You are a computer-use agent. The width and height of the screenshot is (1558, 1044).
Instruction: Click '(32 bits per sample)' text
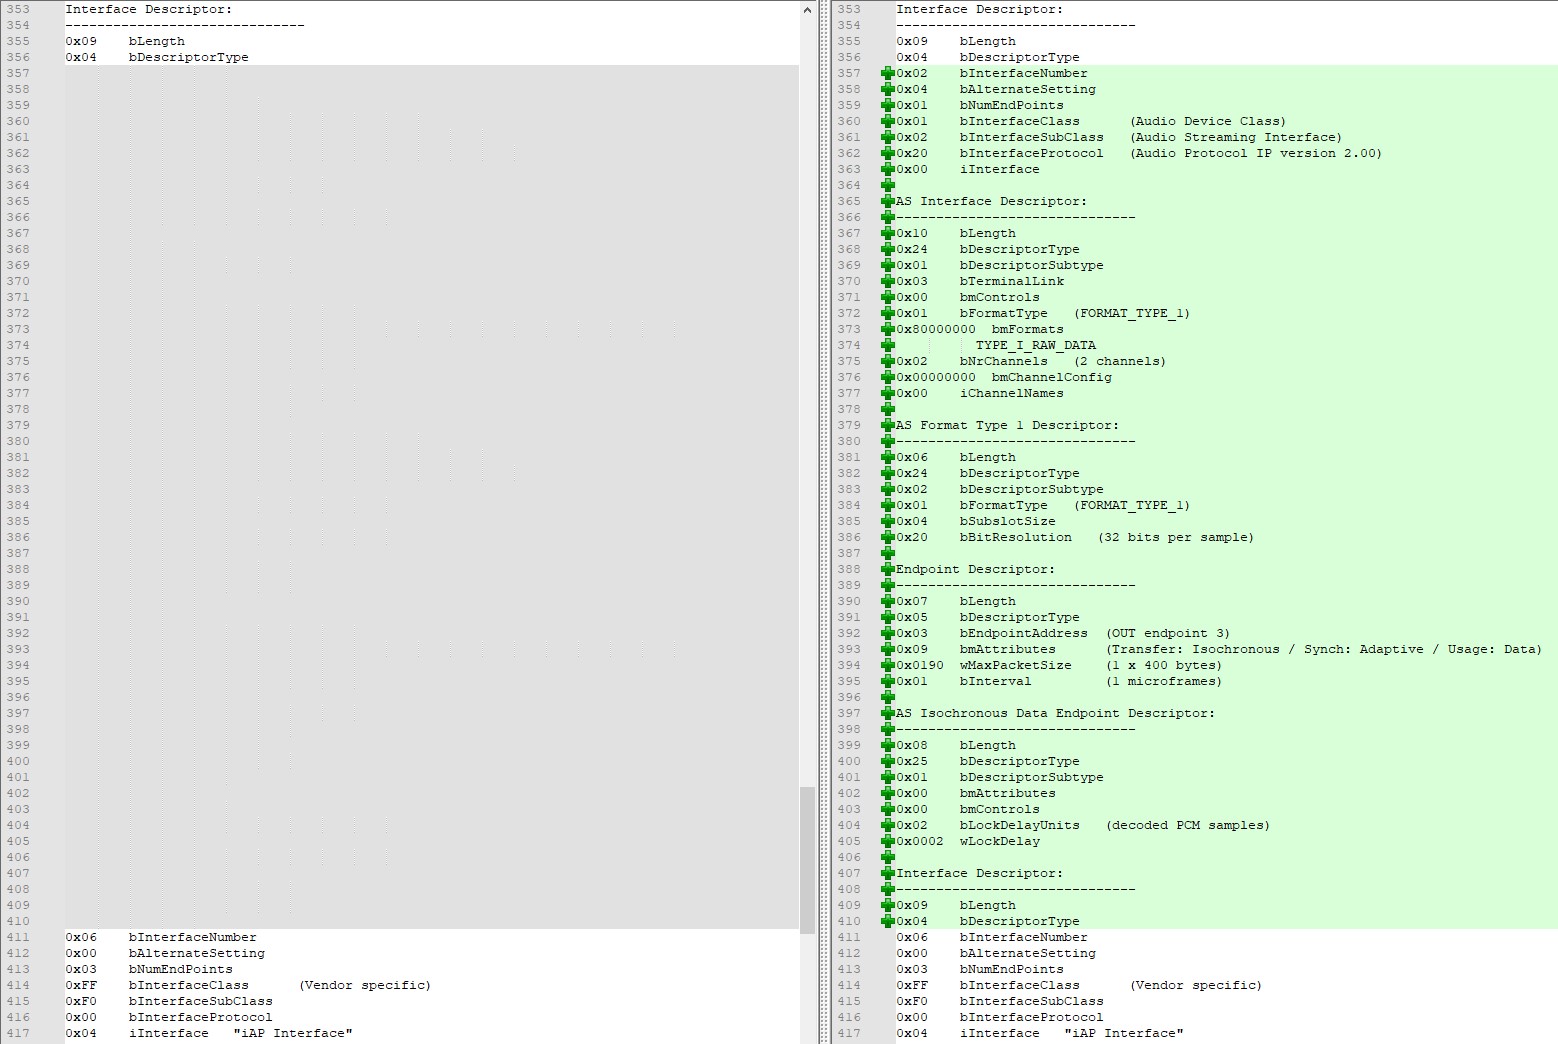coord(1176,537)
